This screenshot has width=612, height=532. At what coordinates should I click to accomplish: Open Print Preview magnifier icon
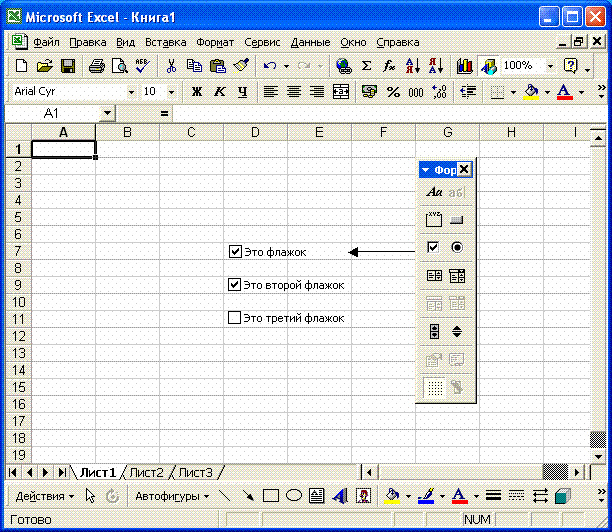pyautogui.click(x=119, y=66)
